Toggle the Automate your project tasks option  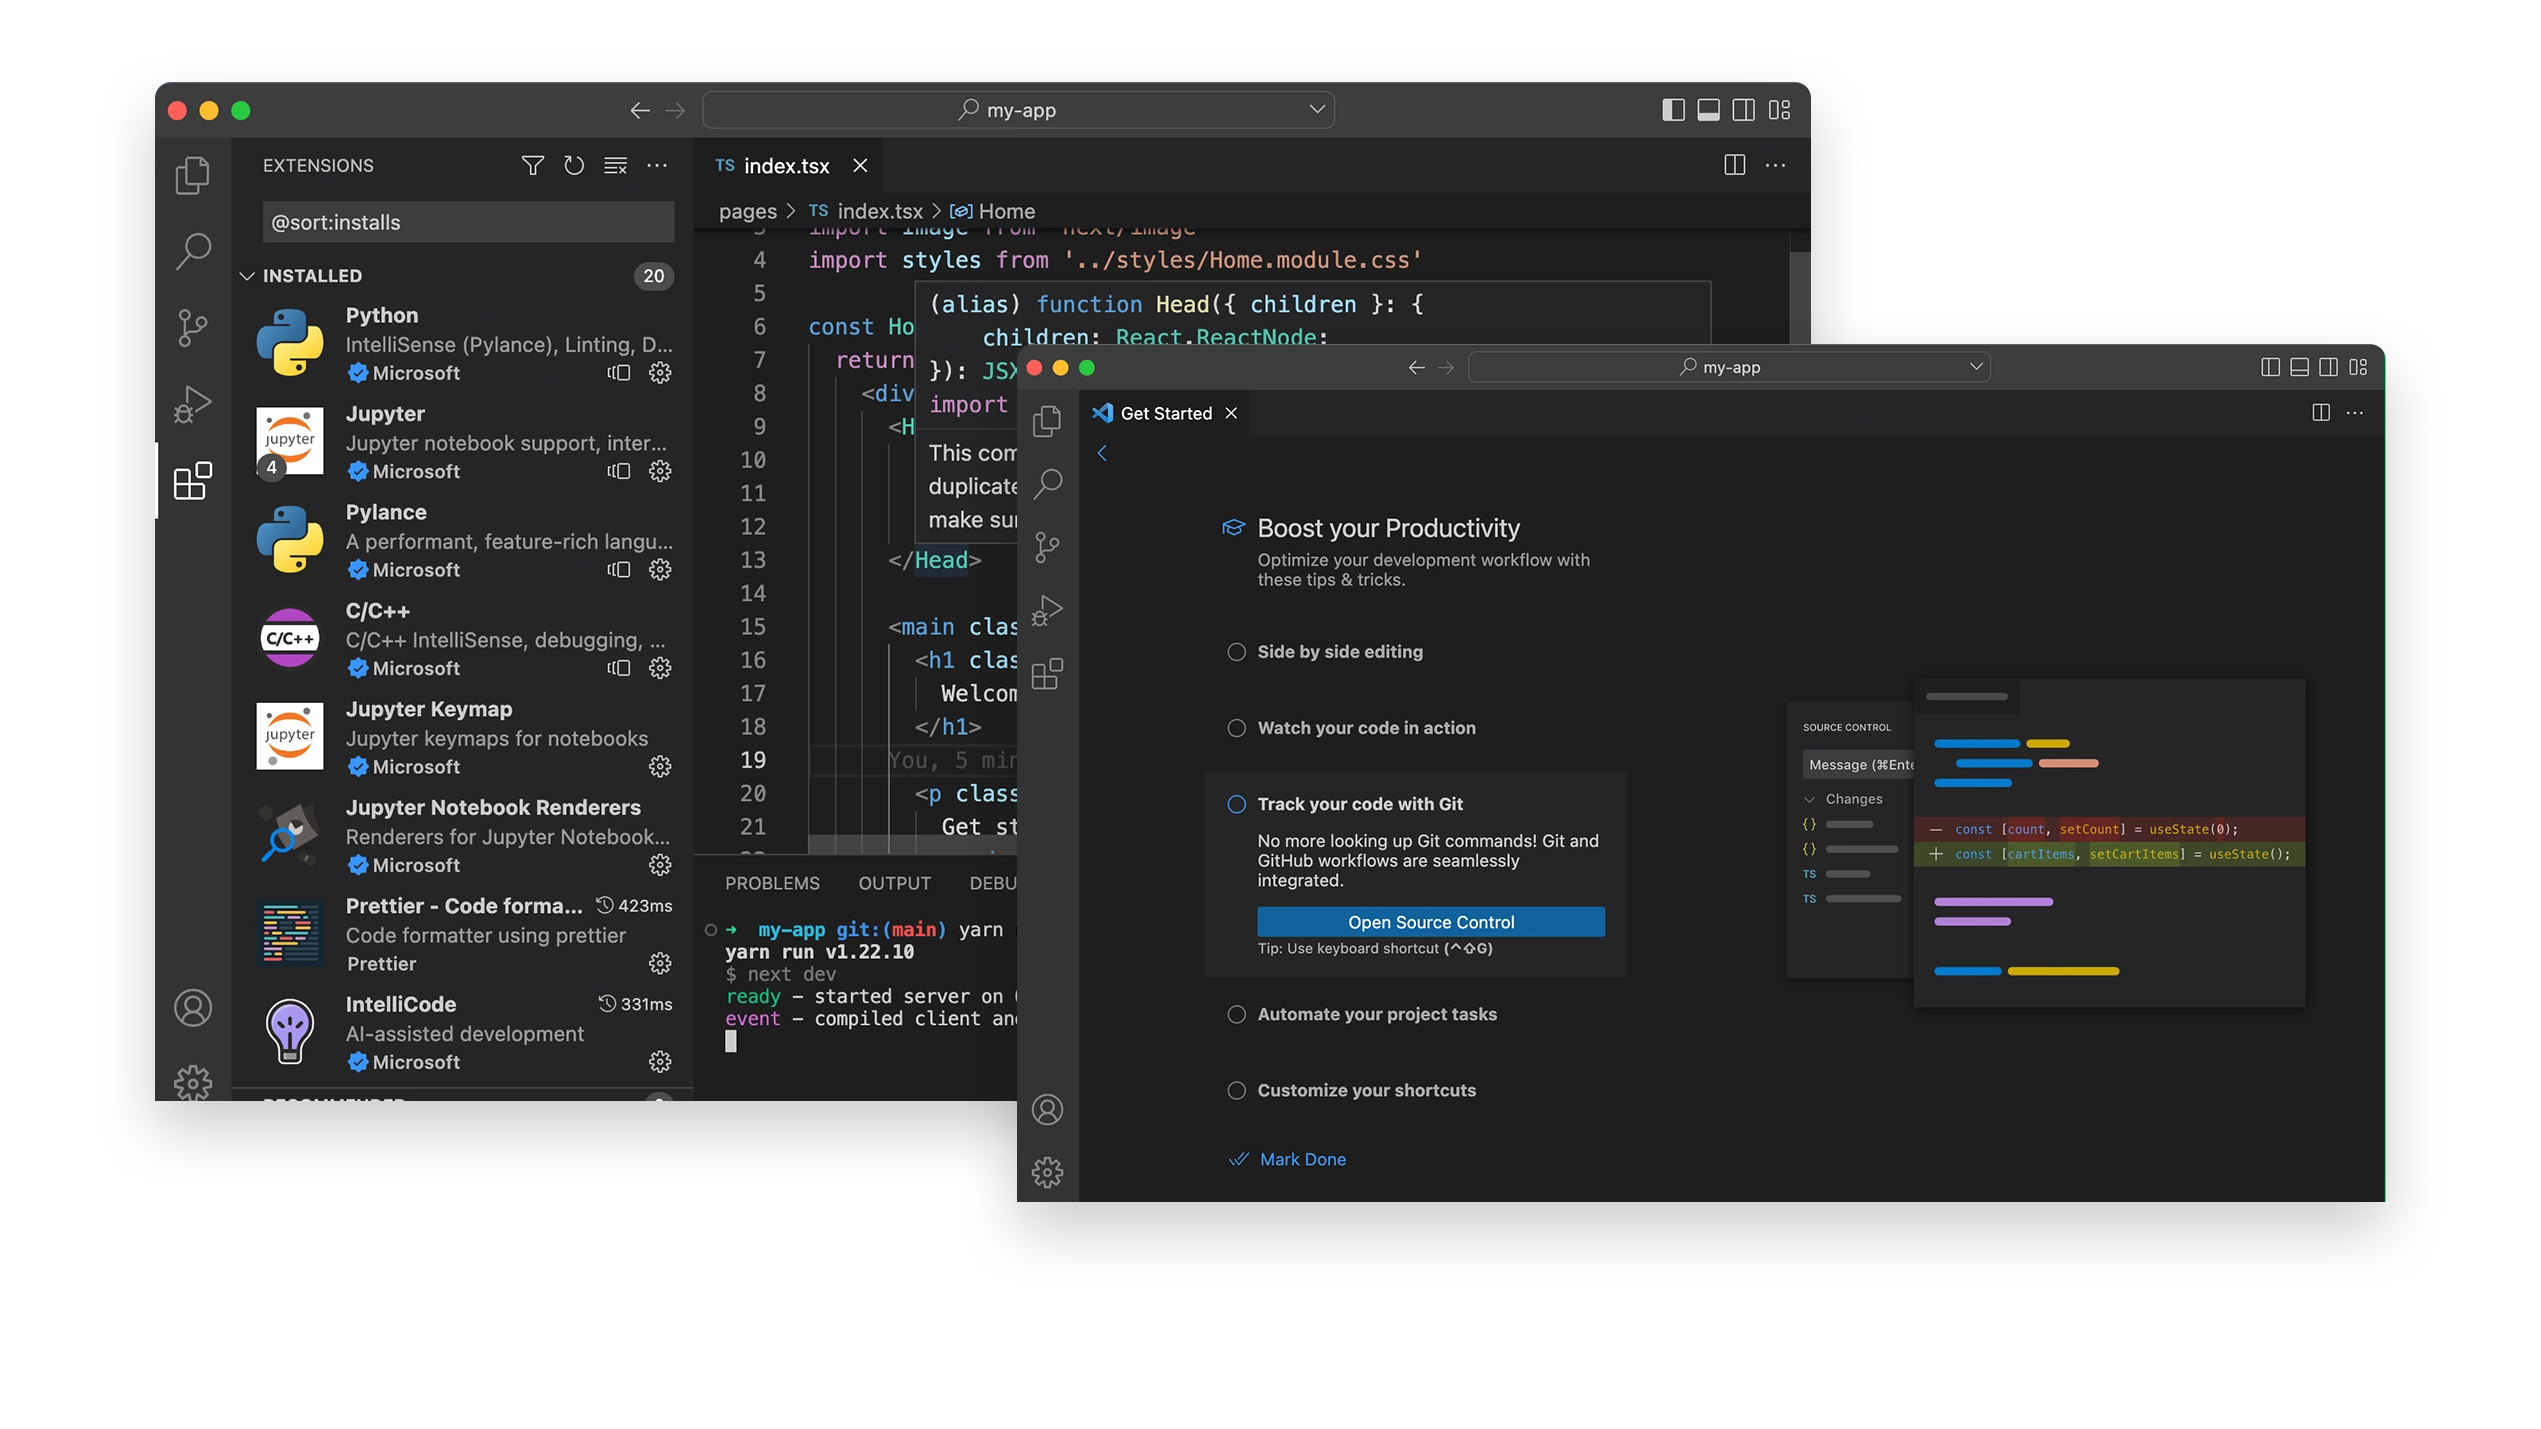pyautogui.click(x=1234, y=1014)
